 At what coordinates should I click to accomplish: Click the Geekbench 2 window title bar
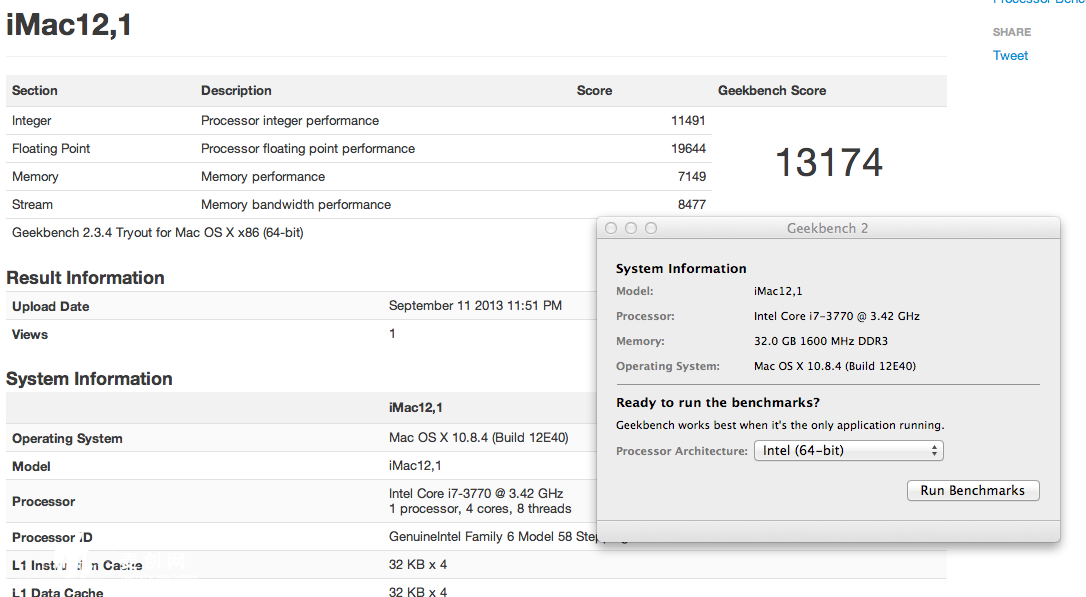(x=827, y=229)
